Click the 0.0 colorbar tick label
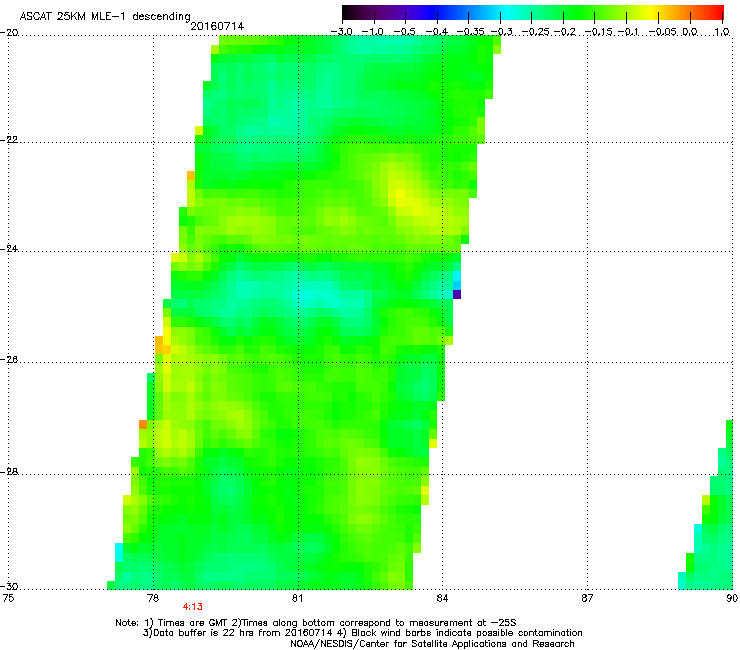The width and height of the screenshot is (740, 650). 690,32
